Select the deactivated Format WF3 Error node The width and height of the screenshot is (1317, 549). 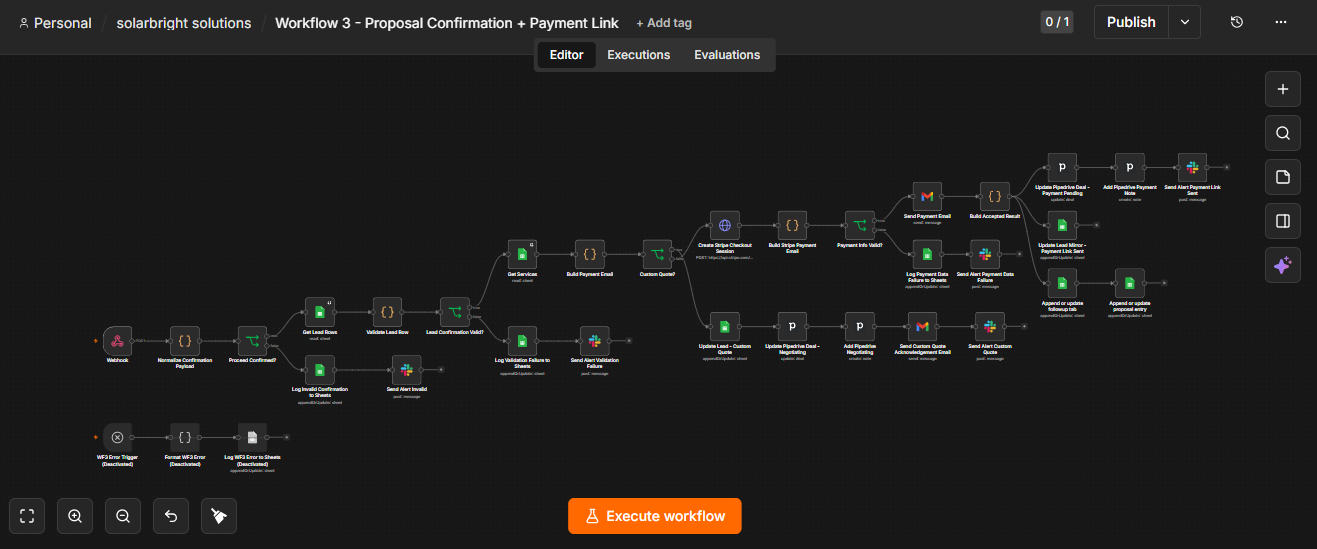coord(185,437)
